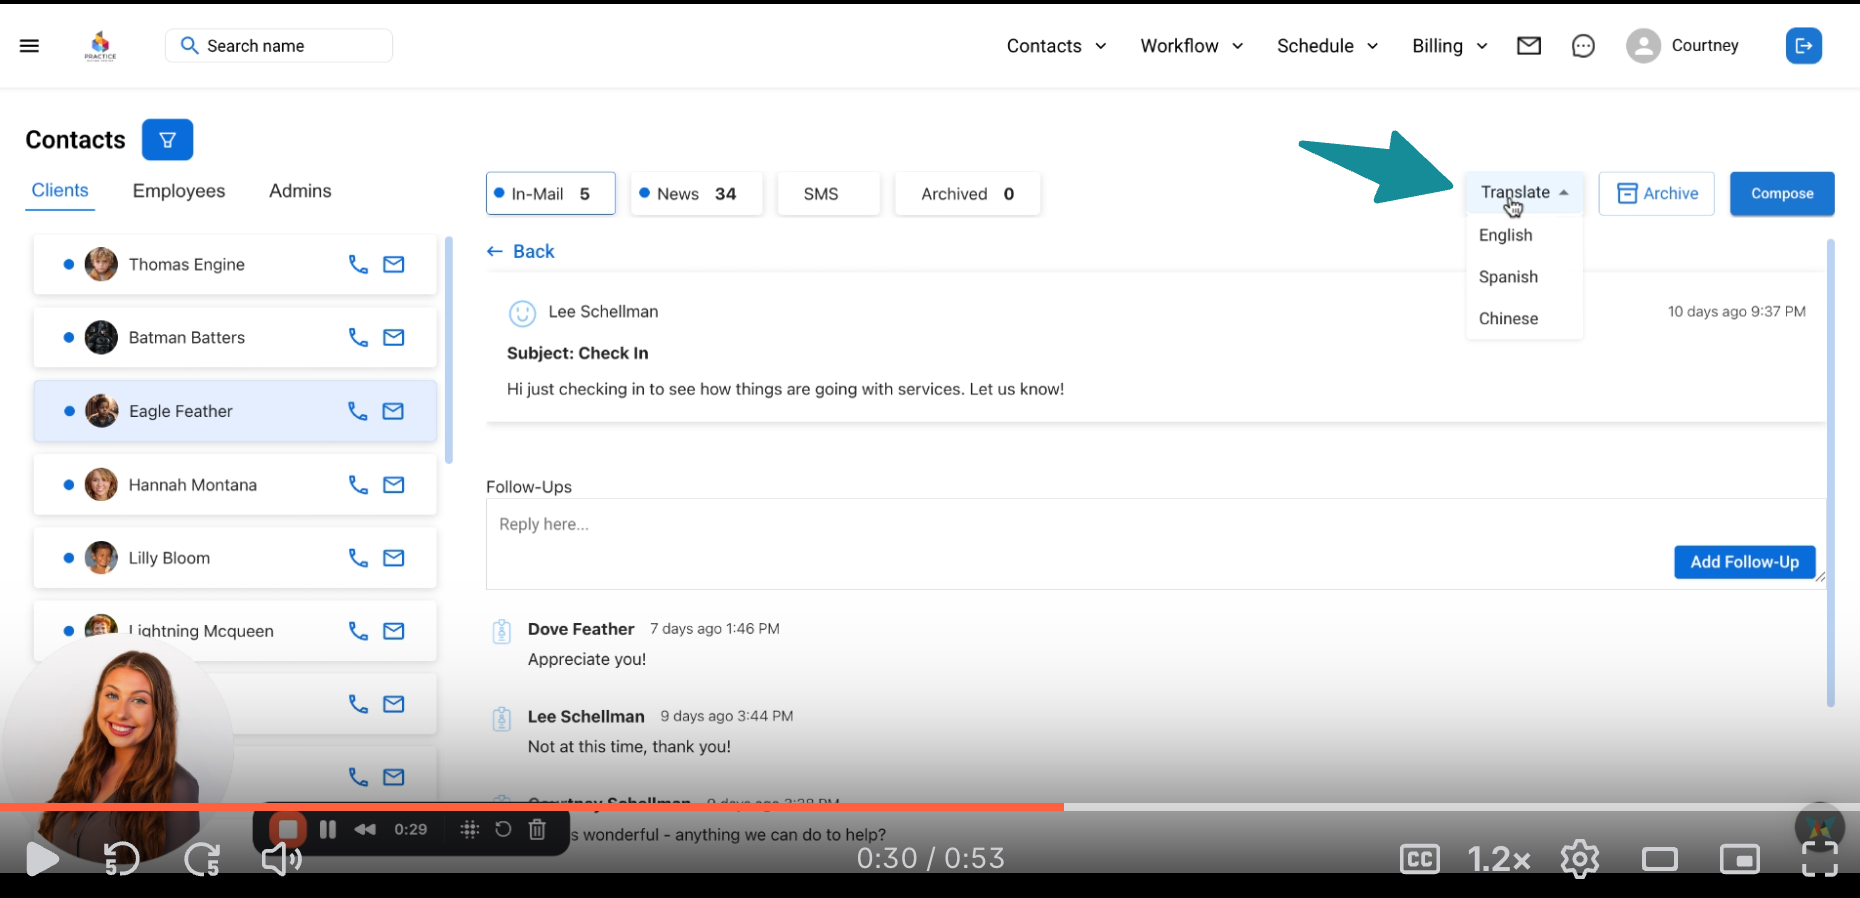Toggle fullscreen mode on the video
This screenshot has width=1860, height=898.
click(x=1819, y=859)
